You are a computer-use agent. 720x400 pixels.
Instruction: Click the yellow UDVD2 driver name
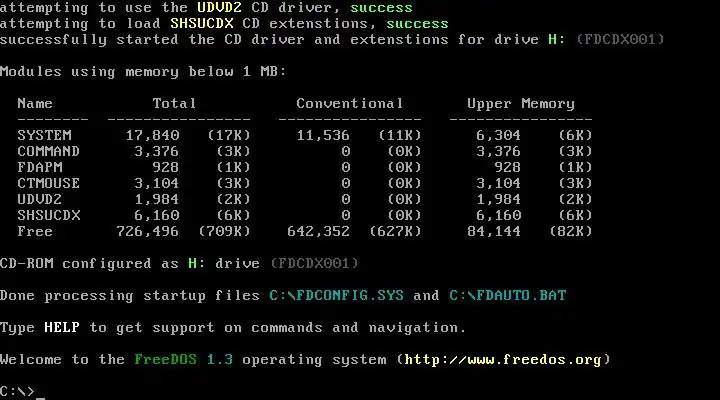pos(219,8)
